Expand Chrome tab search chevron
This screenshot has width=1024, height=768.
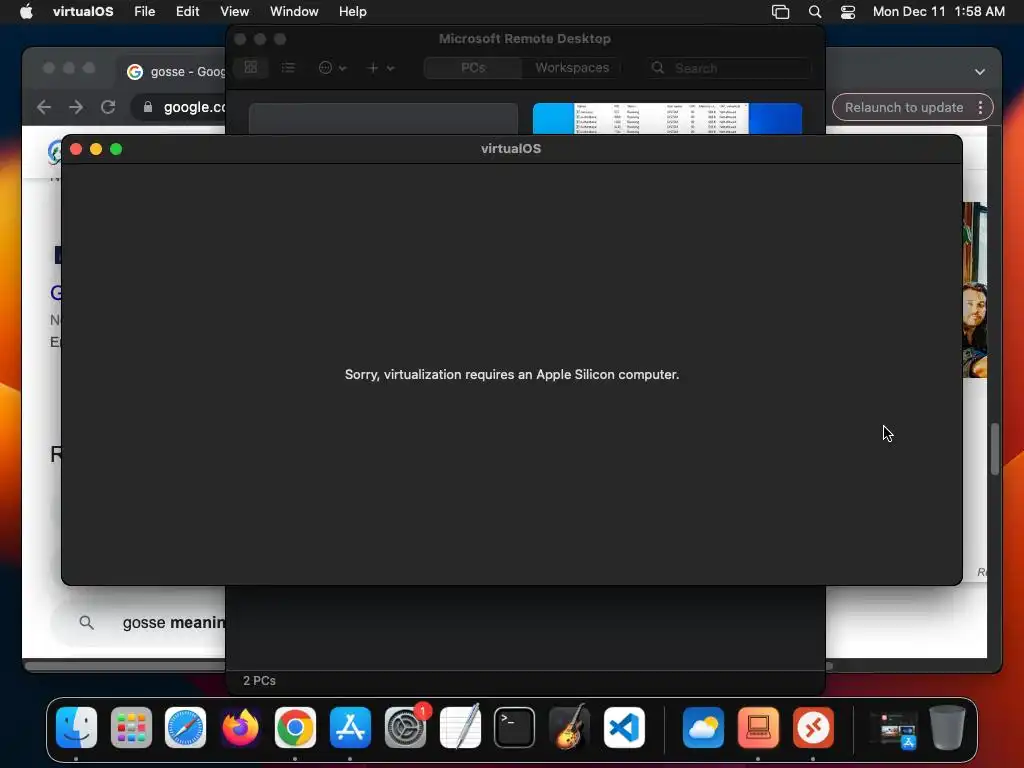980,71
